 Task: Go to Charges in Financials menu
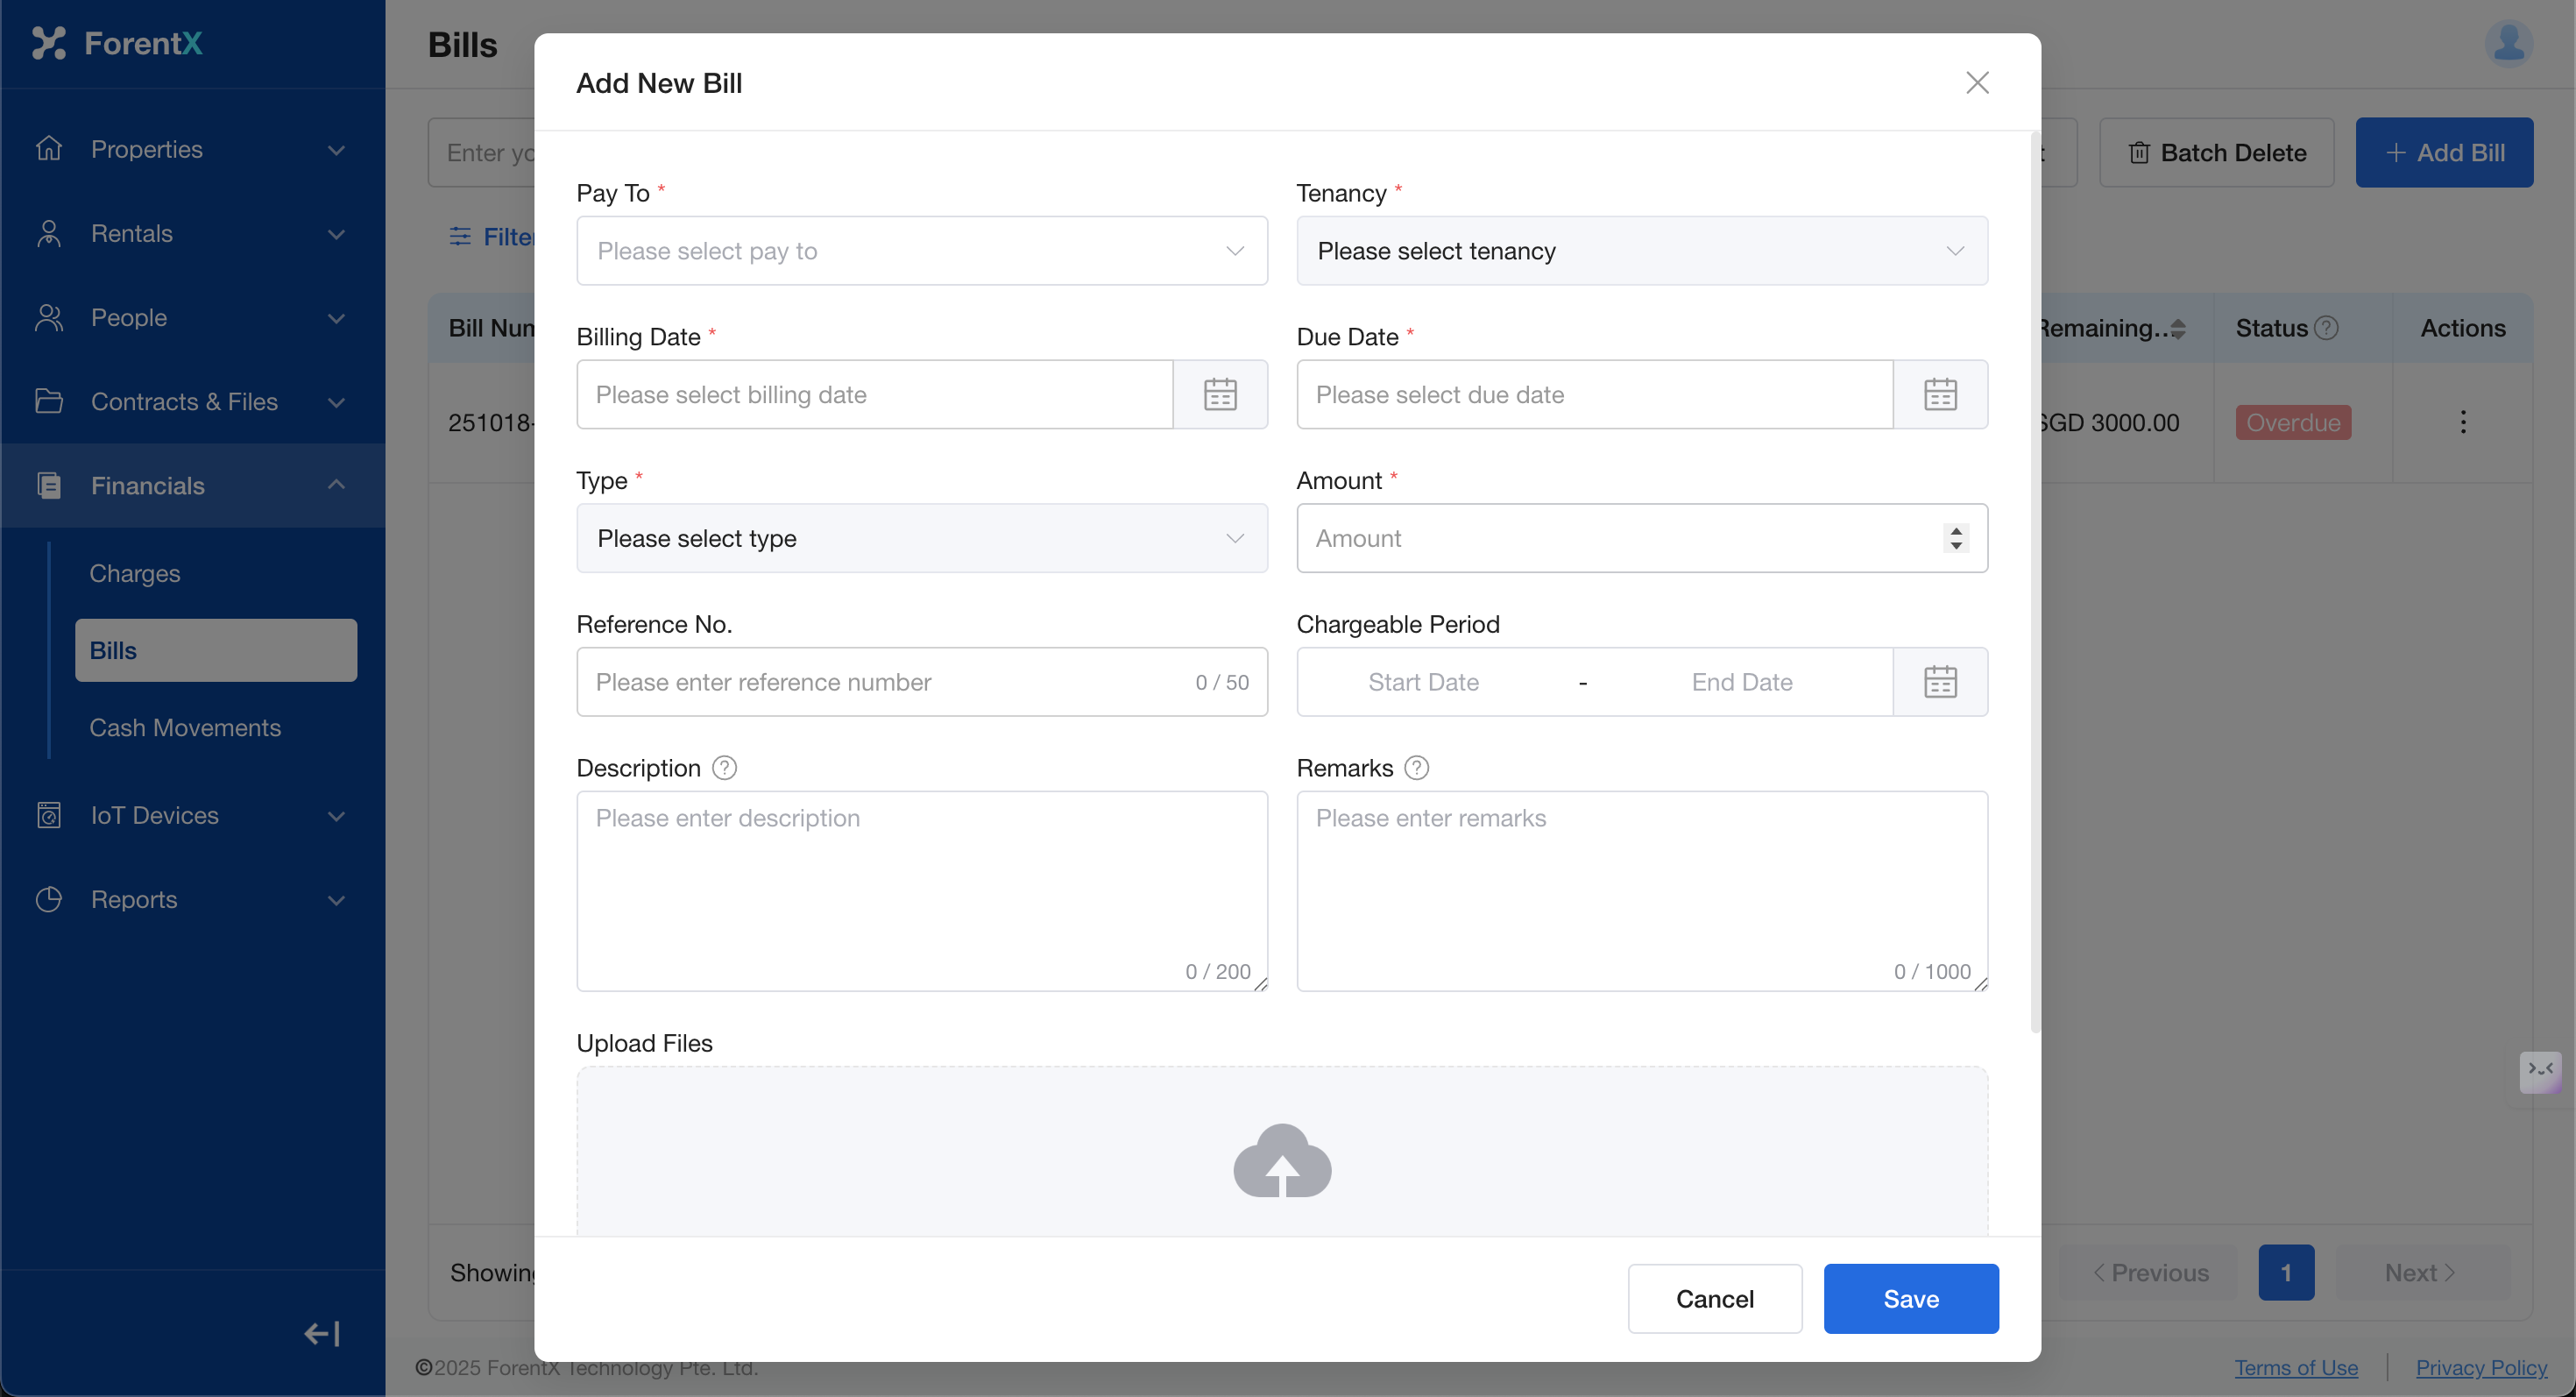(x=135, y=574)
